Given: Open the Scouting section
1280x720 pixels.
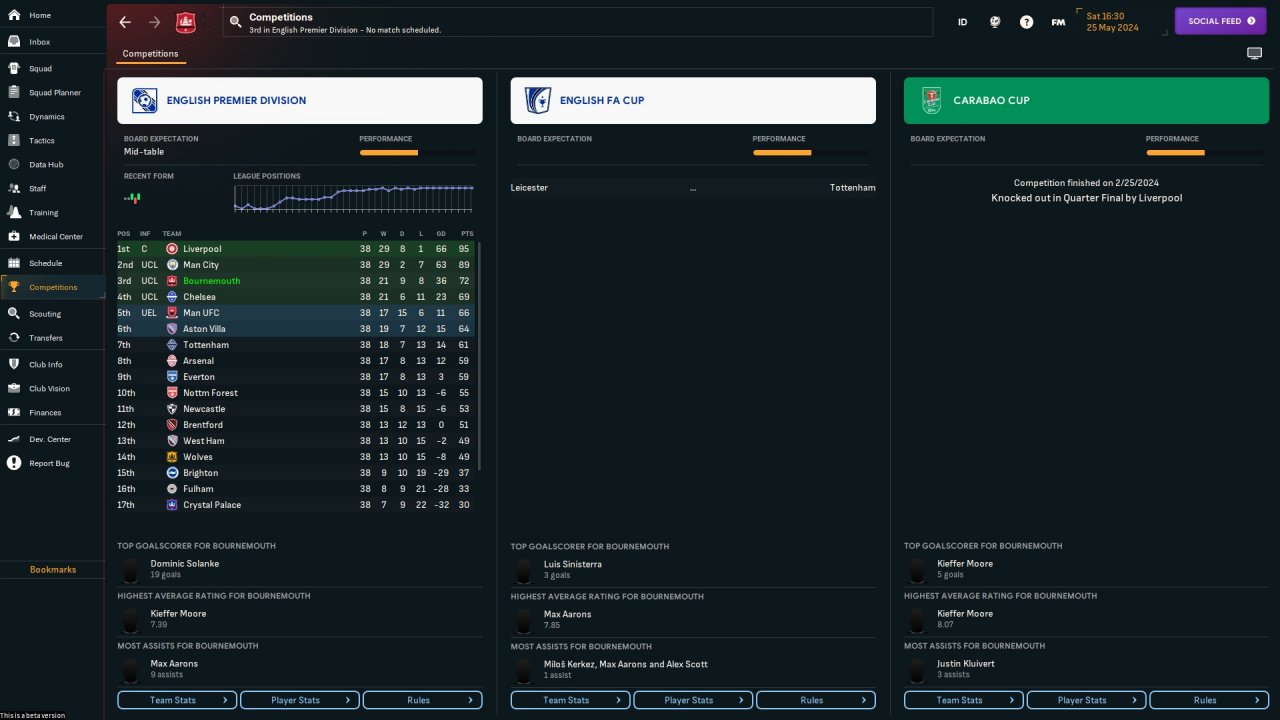Looking at the screenshot, I should coord(45,314).
